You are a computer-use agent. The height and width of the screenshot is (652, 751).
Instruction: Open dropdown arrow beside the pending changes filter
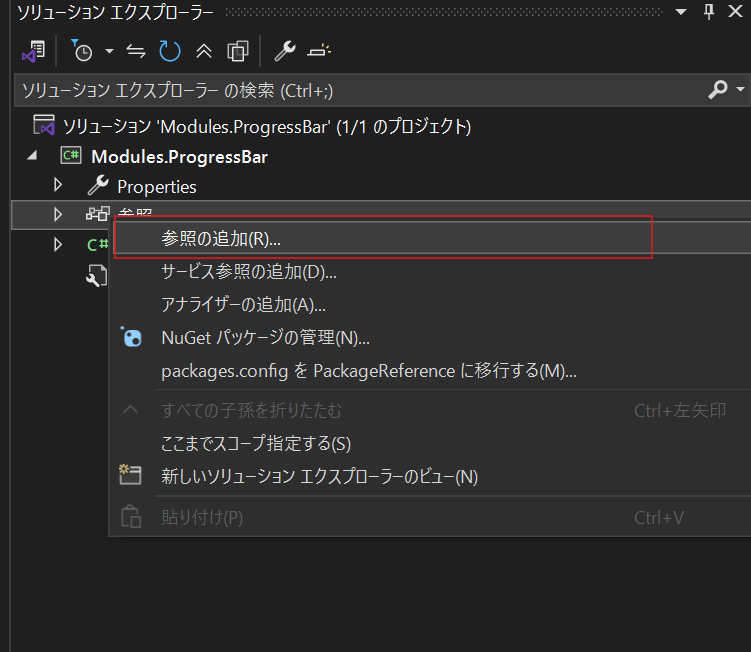tap(109, 51)
